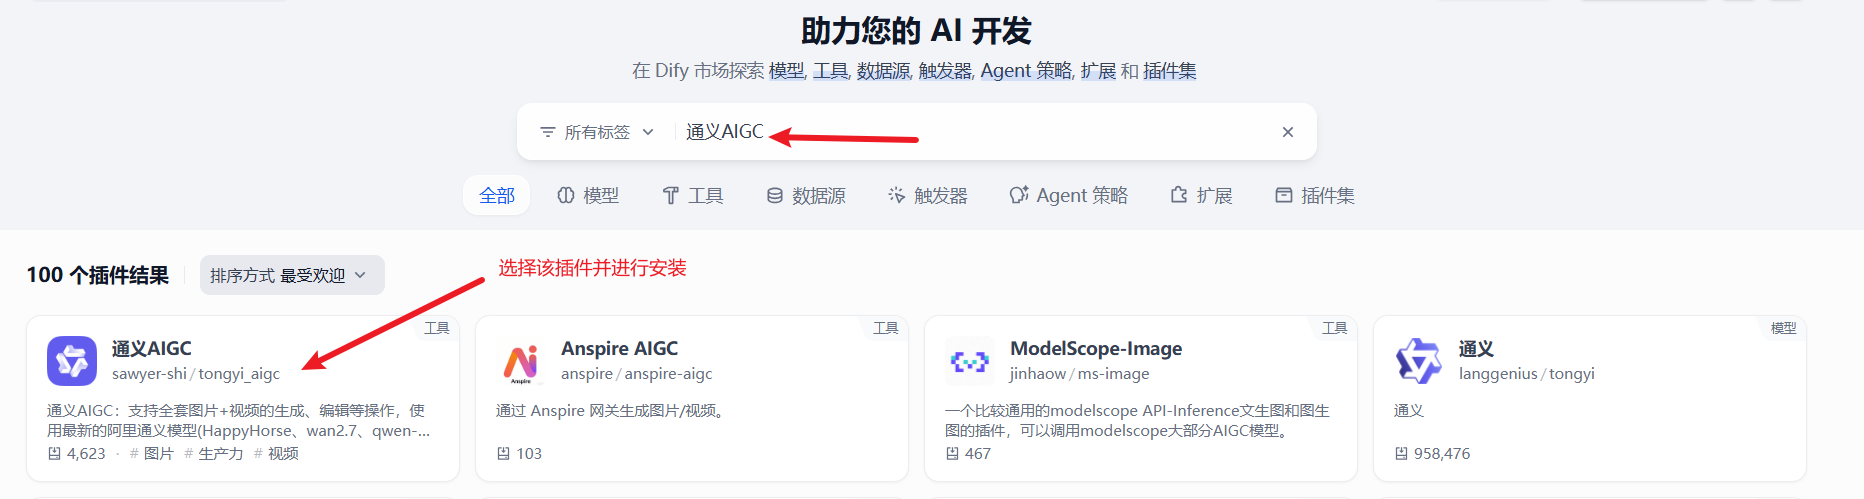This screenshot has width=1864, height=499.
Task: Switch to the 工具 category tab
Action: 693,196
